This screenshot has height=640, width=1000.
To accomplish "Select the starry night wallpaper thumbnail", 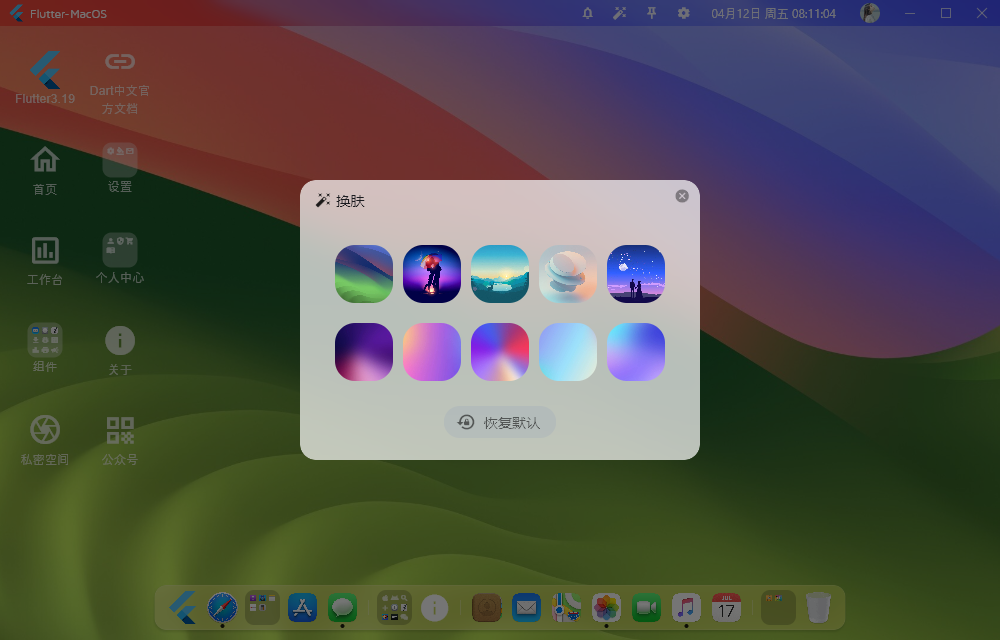I will [636, 273].
